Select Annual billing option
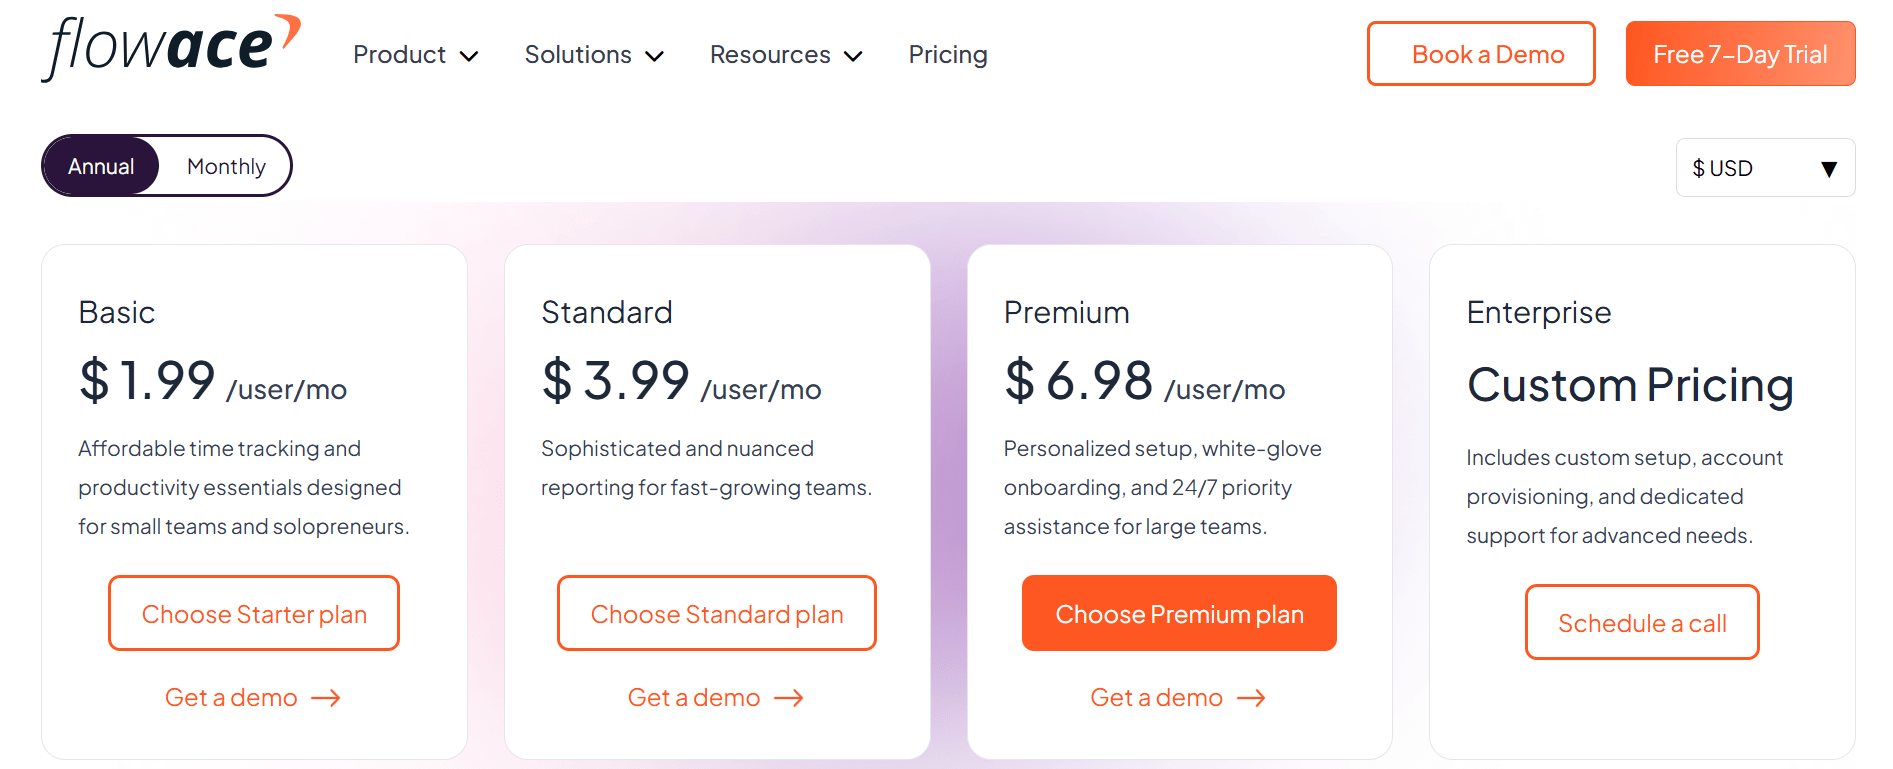1893x769 pixels. [101, 167]
